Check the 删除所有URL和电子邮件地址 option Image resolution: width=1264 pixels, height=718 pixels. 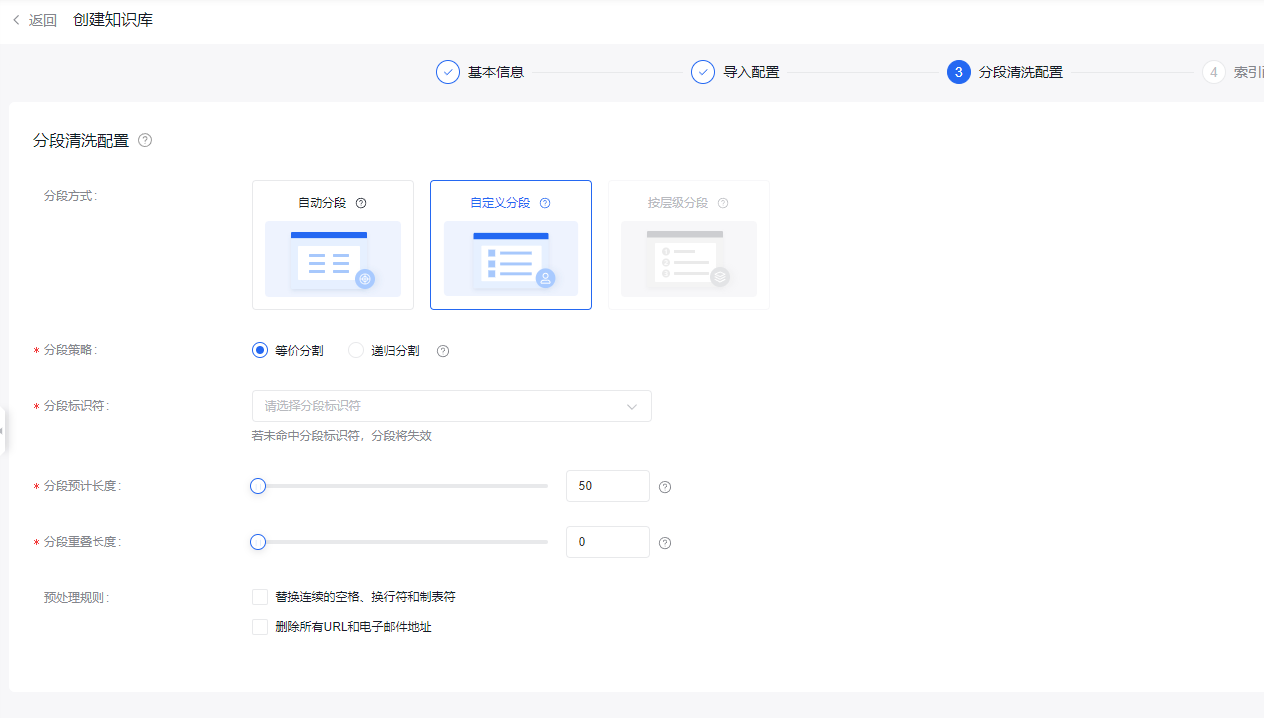point(259,626)
